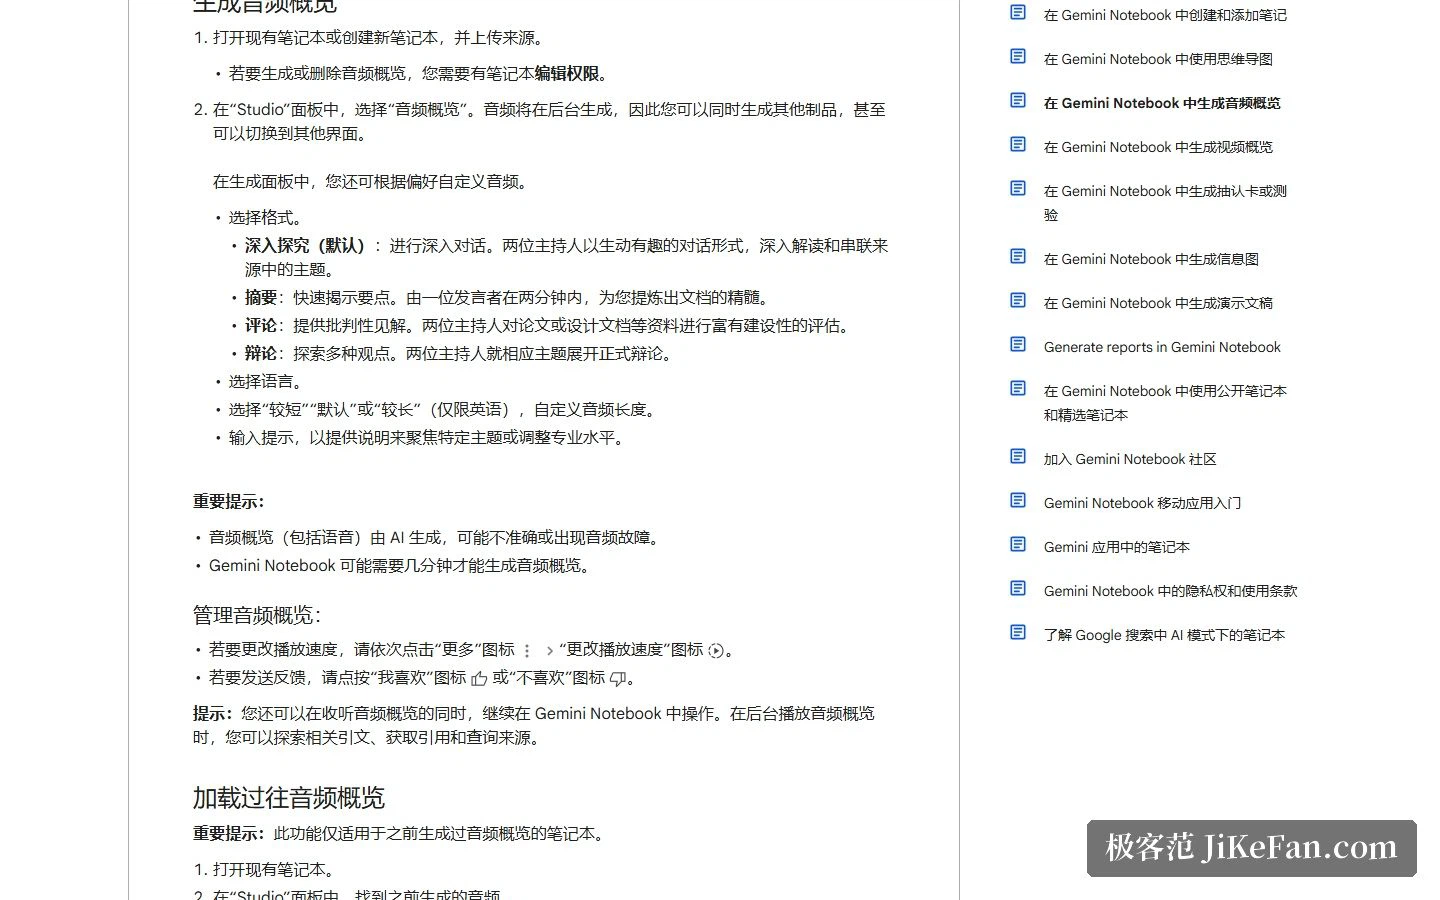The width and height of the screenshot is (1440, 900).
Task: Click document icon beside 在 Gemini Notebook 中生成演示文稿
Action: 1018,300
